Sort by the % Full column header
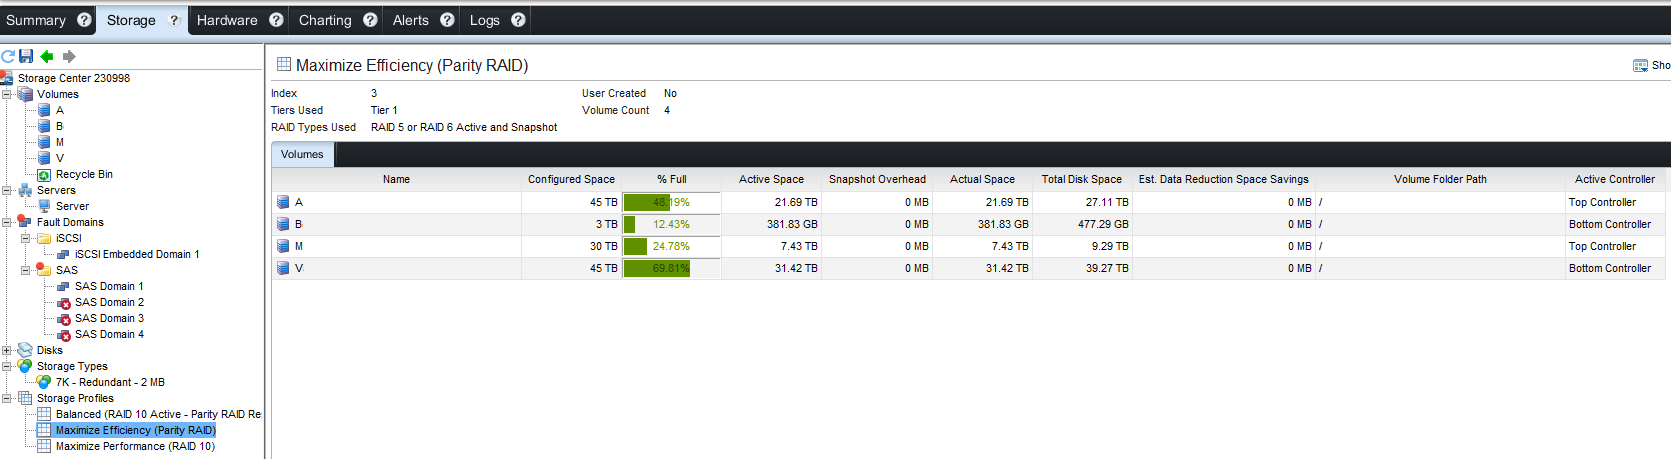The width and height of the screenshot is (1671, 459). coord(671,179)
